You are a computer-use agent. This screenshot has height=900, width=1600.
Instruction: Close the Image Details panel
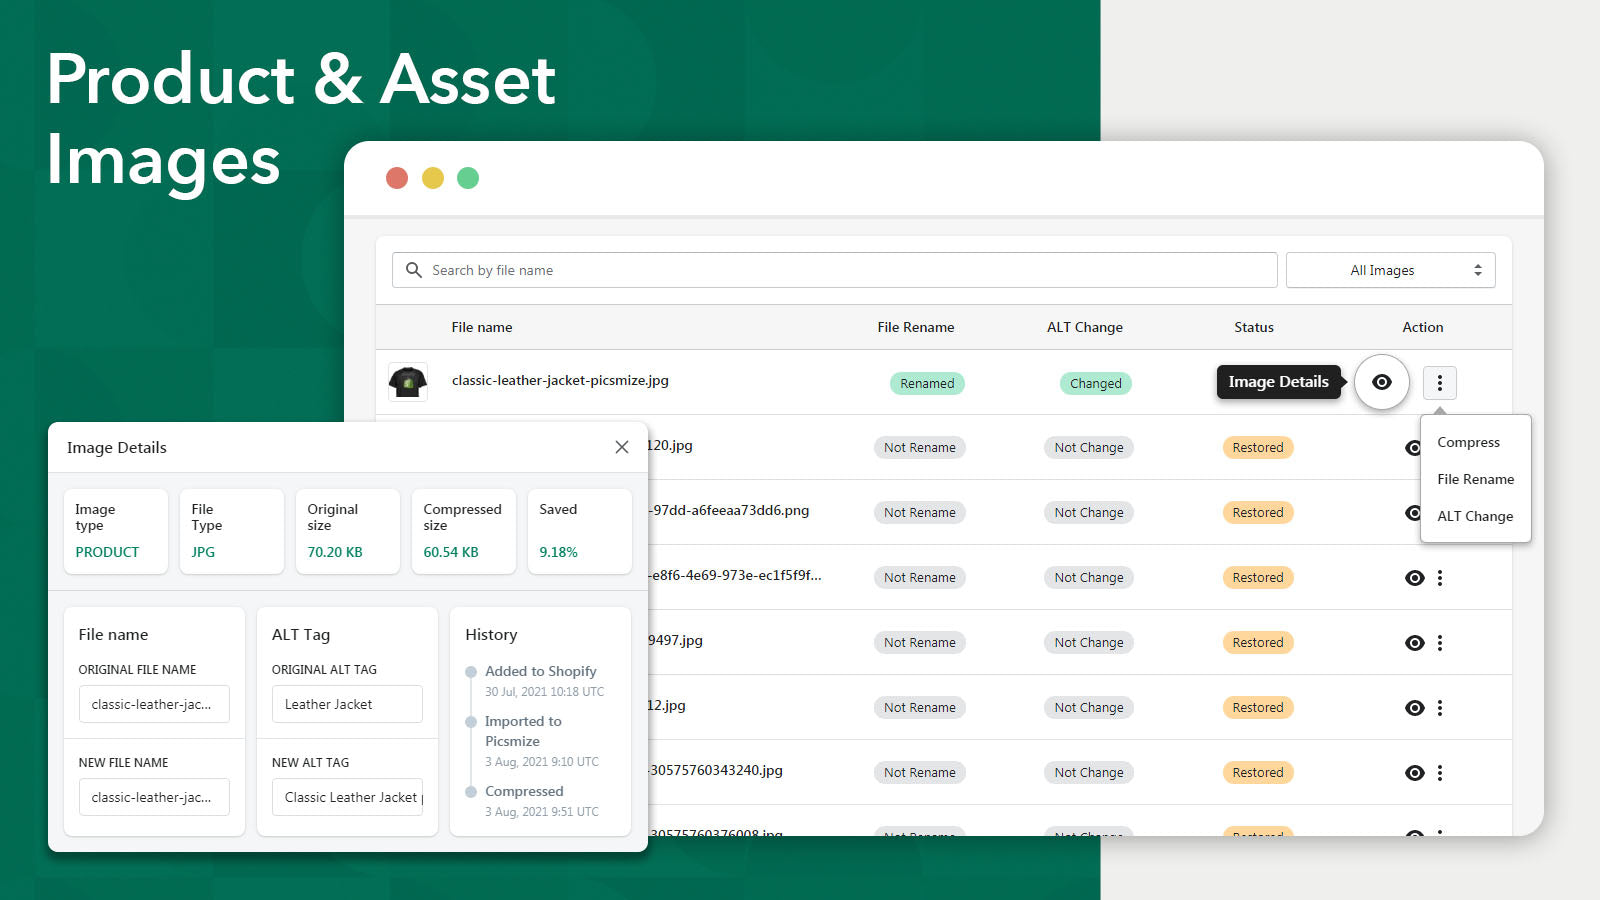pos(621,447)
